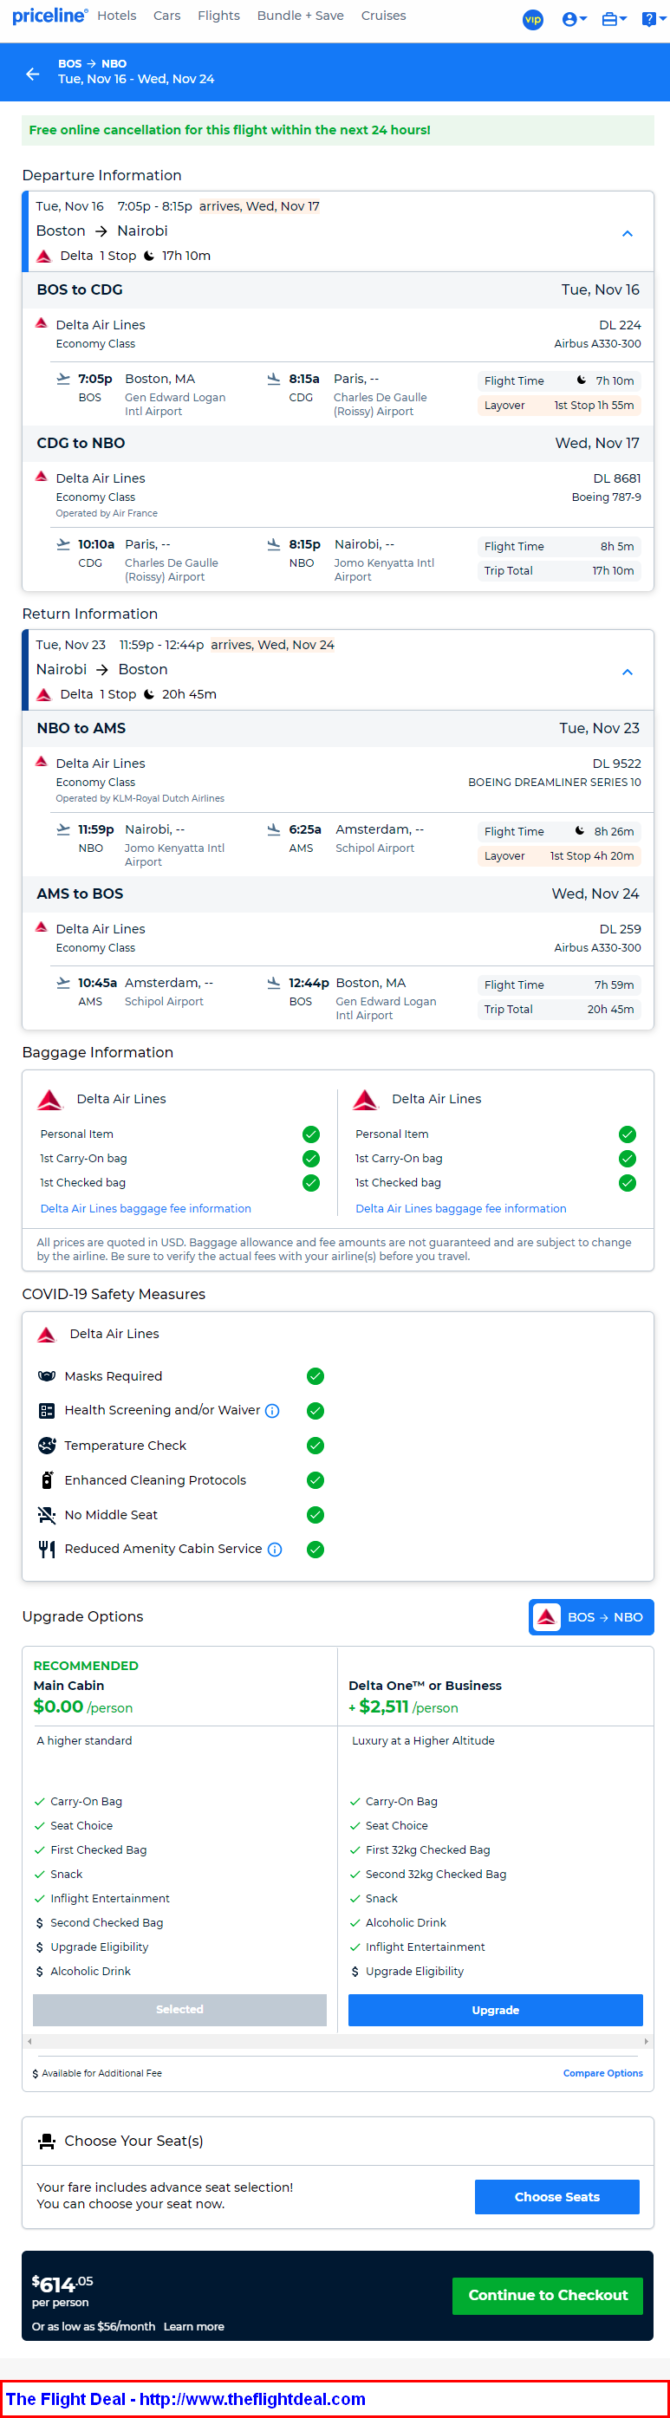Open the trips briefcase dropdown

coord(614,19)
